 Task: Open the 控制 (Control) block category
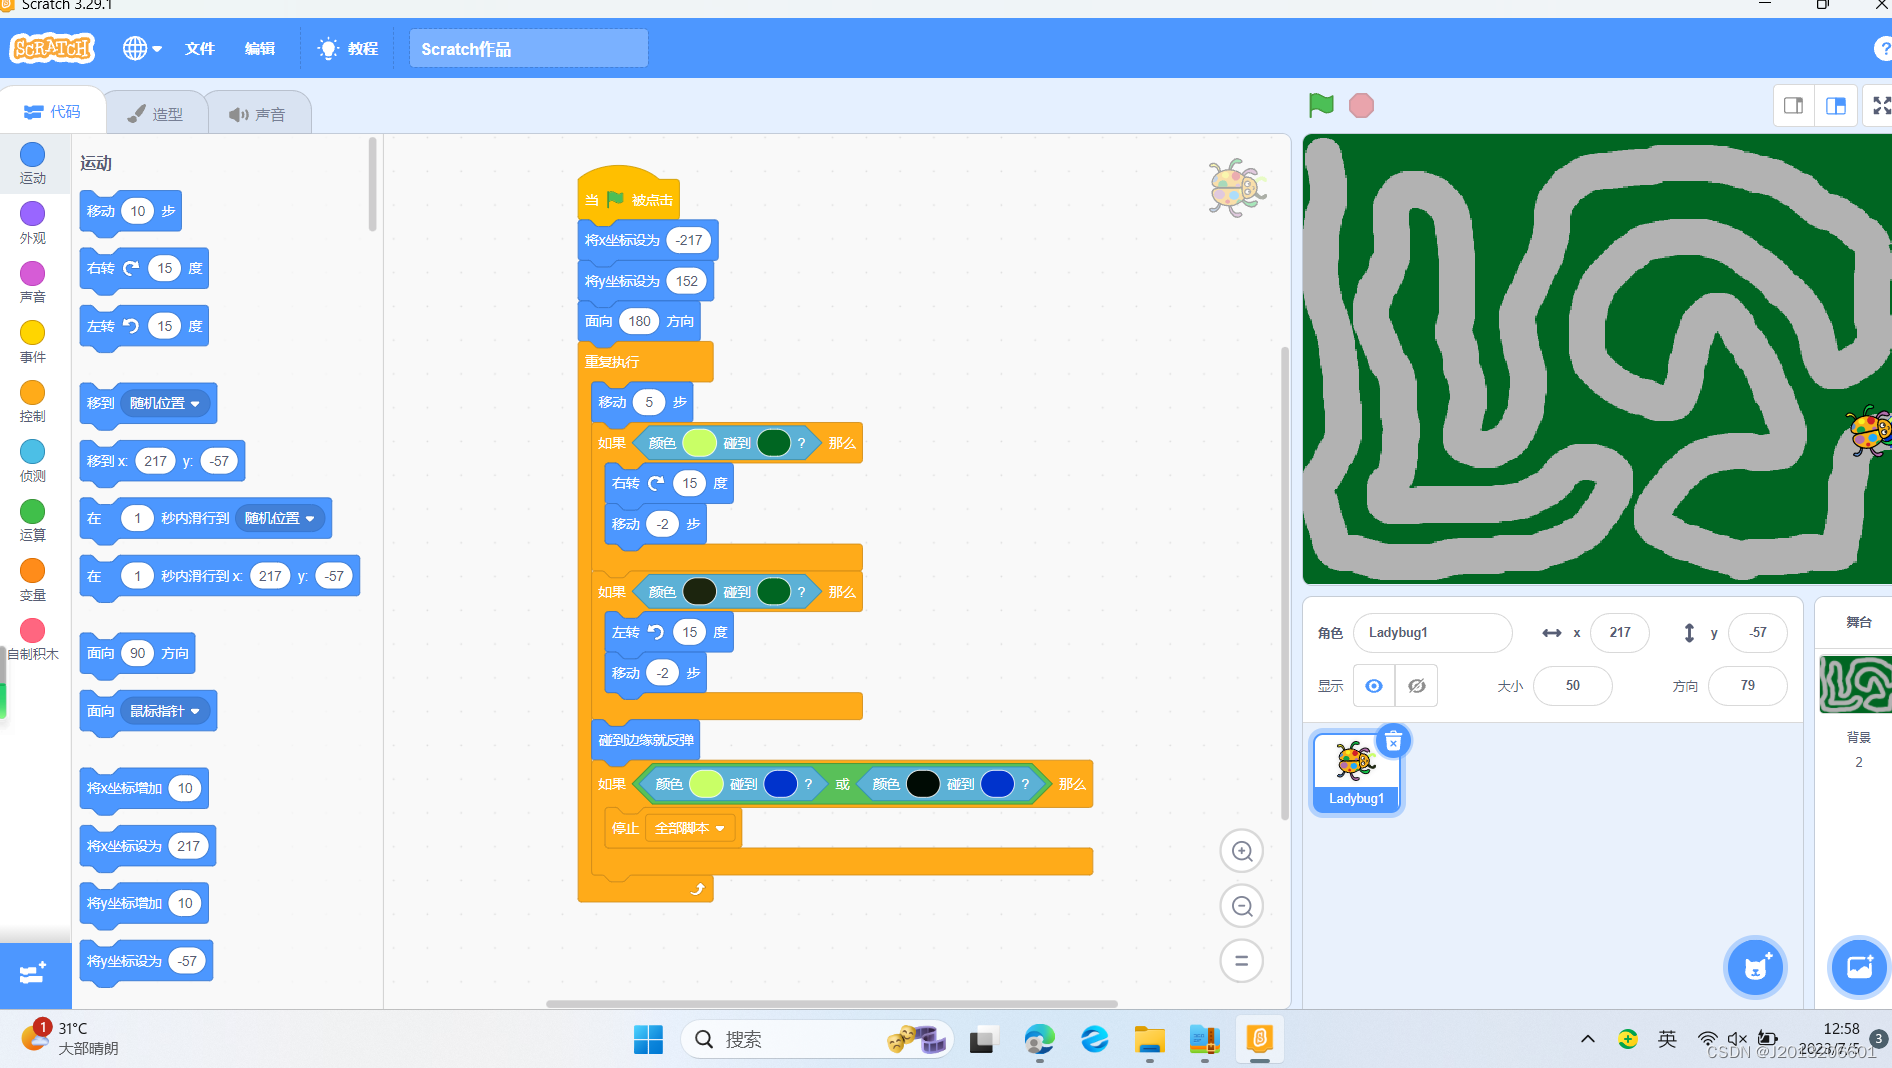(32, 400)
